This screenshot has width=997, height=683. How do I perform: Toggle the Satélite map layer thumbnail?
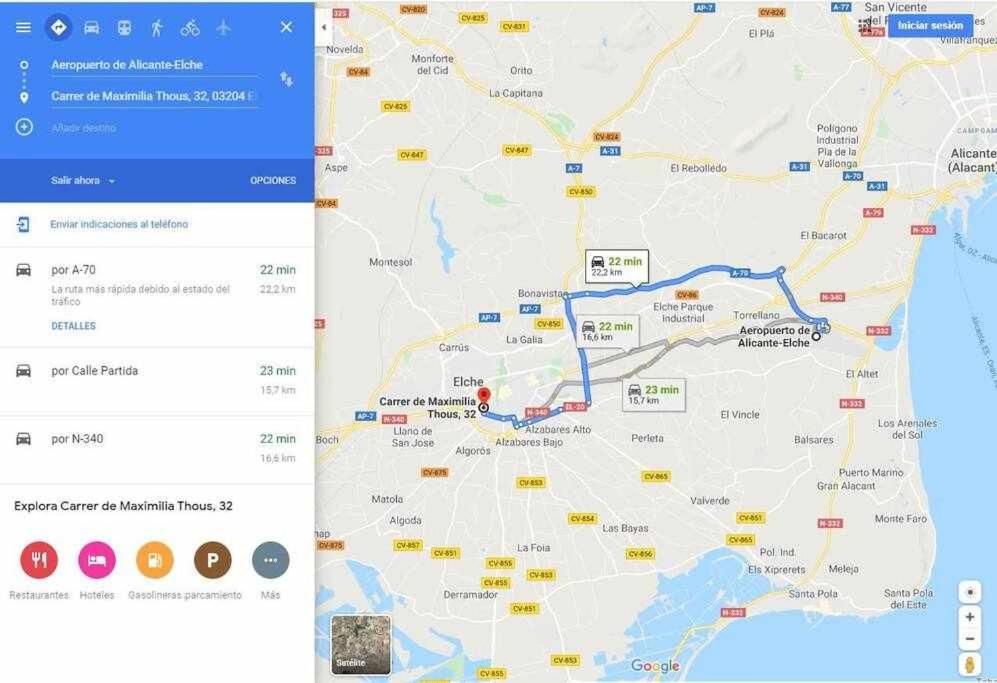coord(361,644)
